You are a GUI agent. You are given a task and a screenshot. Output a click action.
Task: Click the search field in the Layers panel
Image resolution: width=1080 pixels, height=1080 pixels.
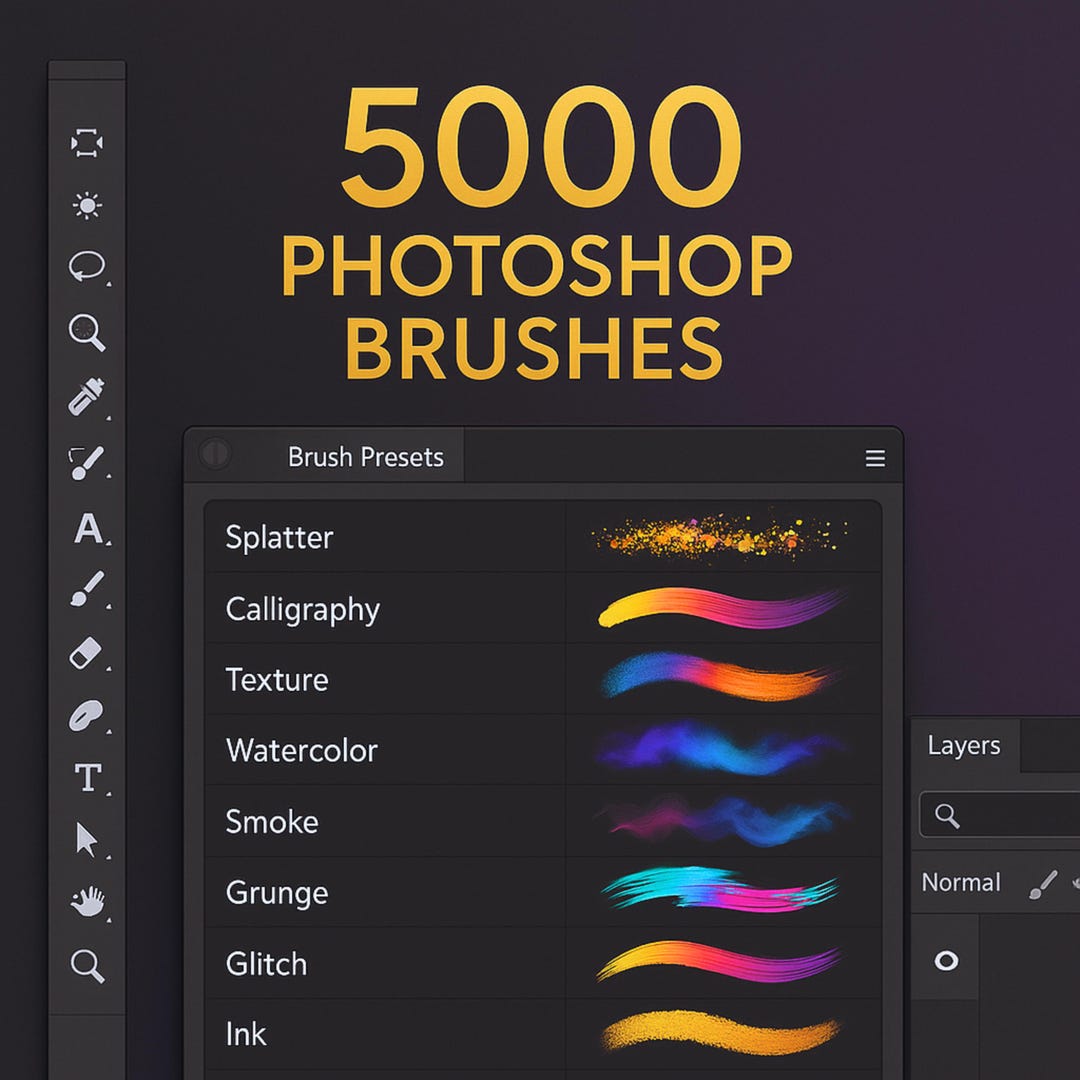(1000, 814)
